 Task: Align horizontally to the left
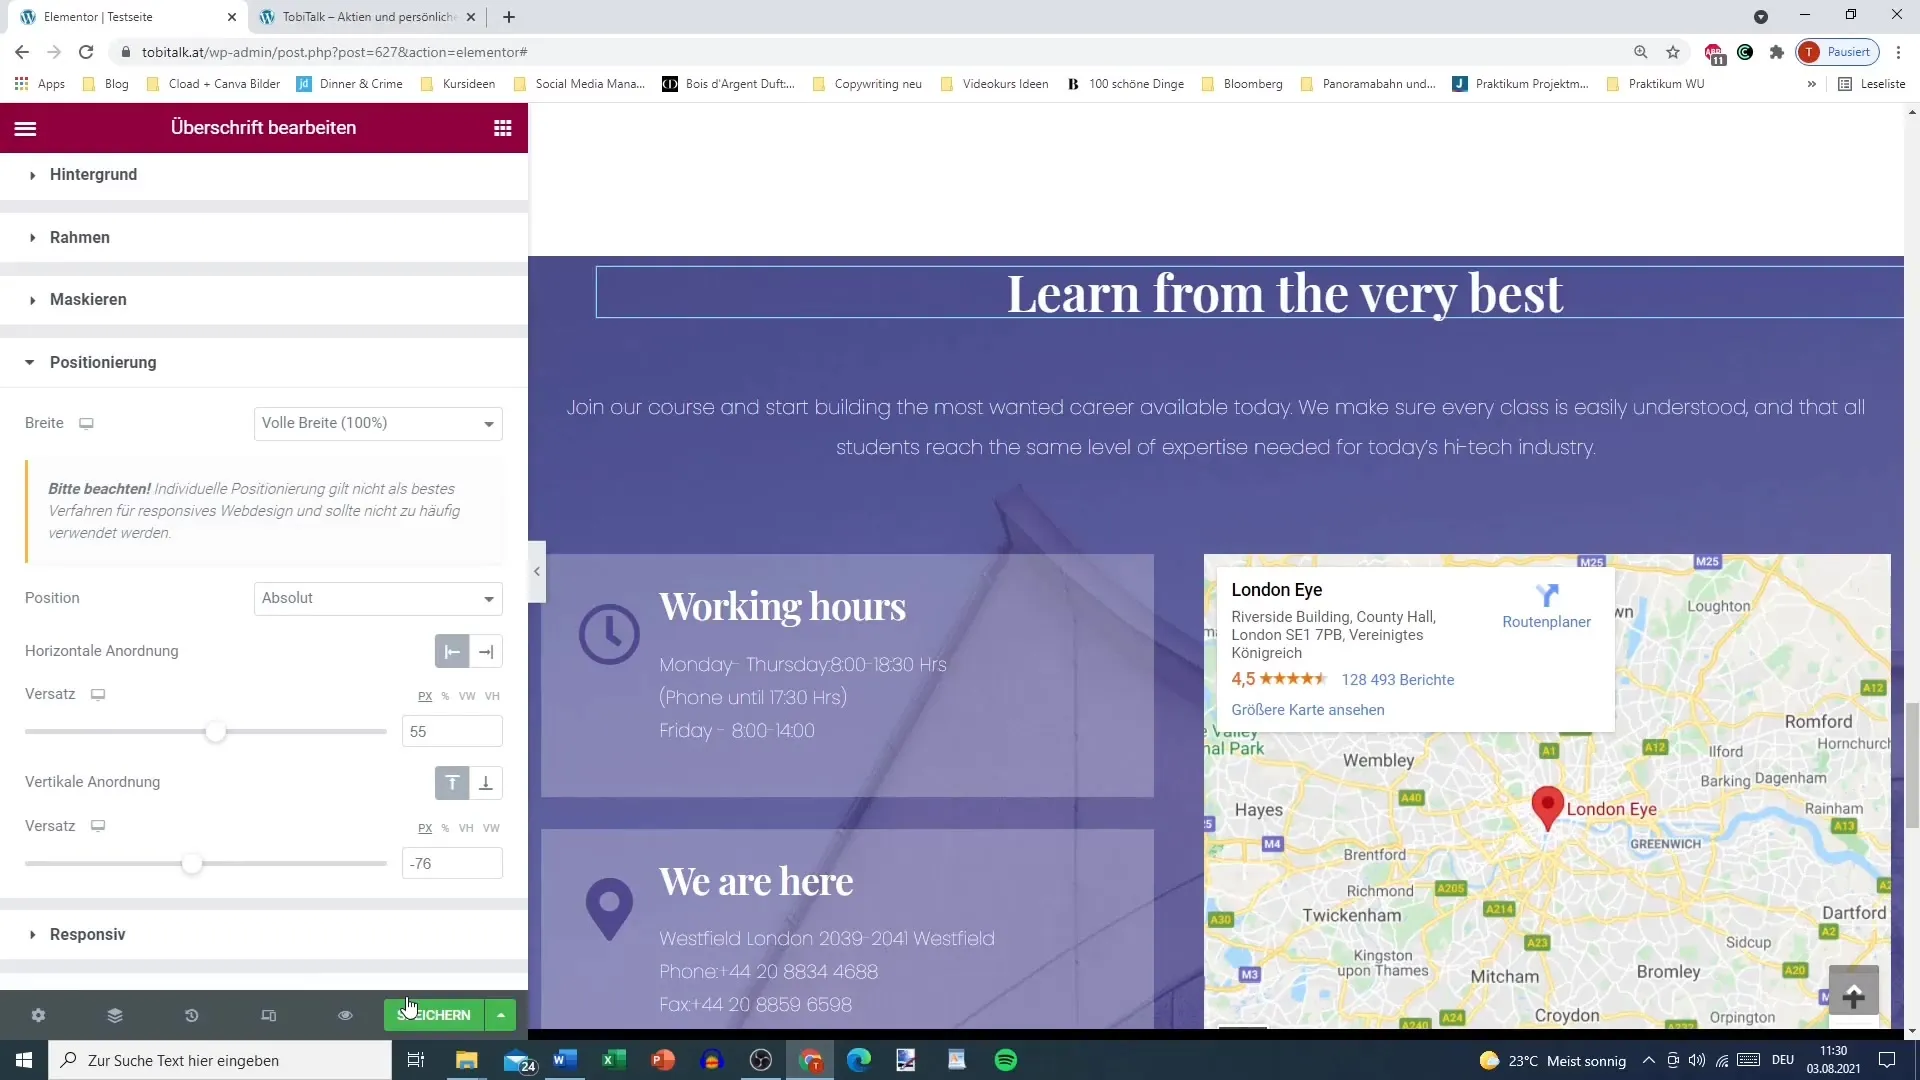[x=452, y=652]
